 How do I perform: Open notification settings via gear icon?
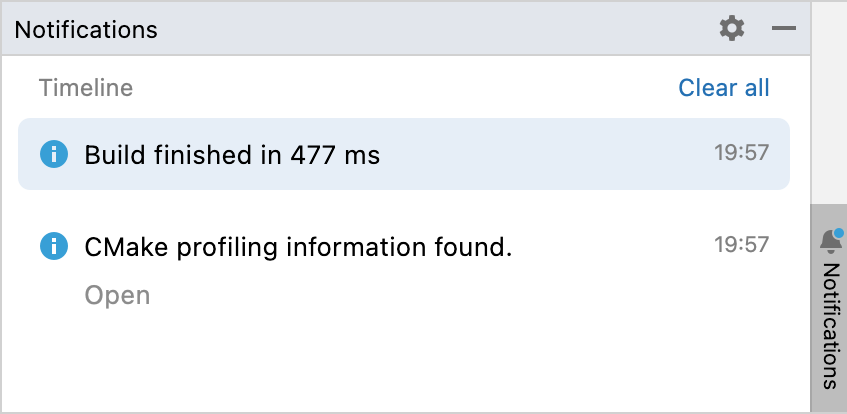tap(732, 29)
